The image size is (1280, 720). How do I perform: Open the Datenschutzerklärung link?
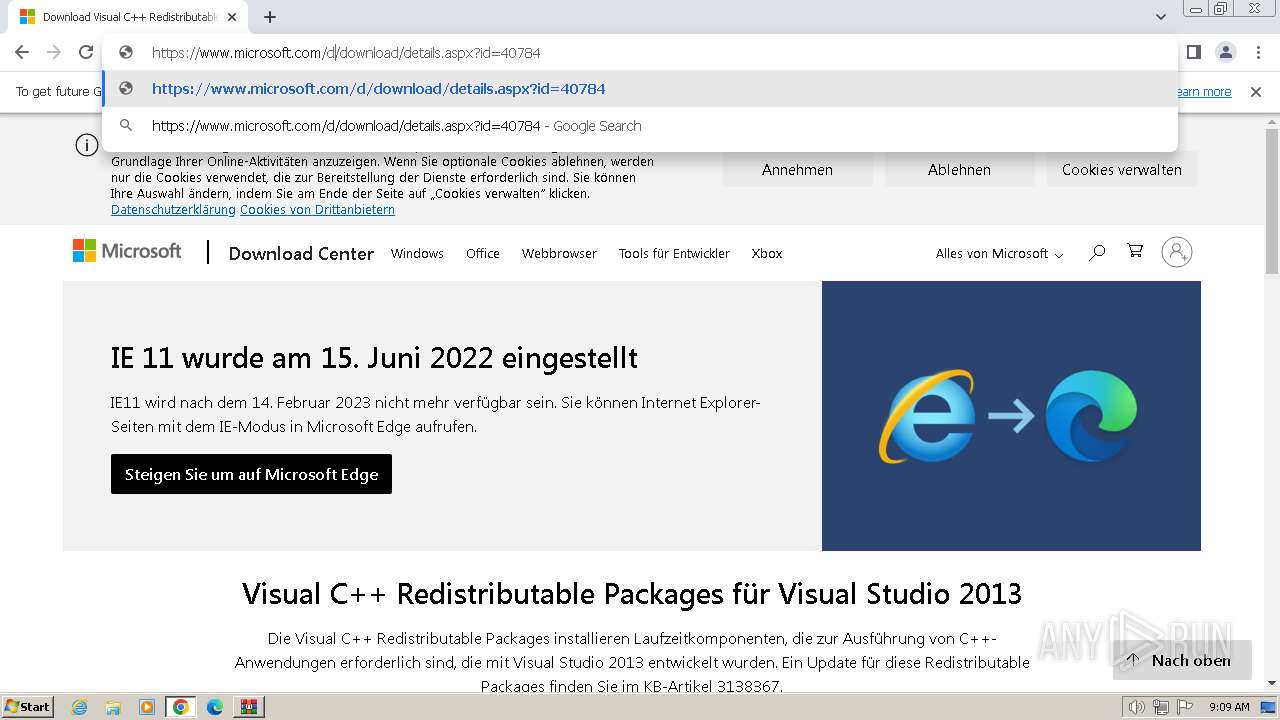coord(173,210)
